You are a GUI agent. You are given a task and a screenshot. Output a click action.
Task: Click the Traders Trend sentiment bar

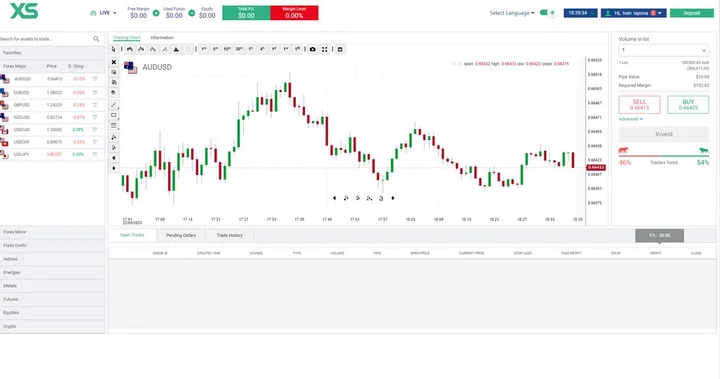pos(664,156)
